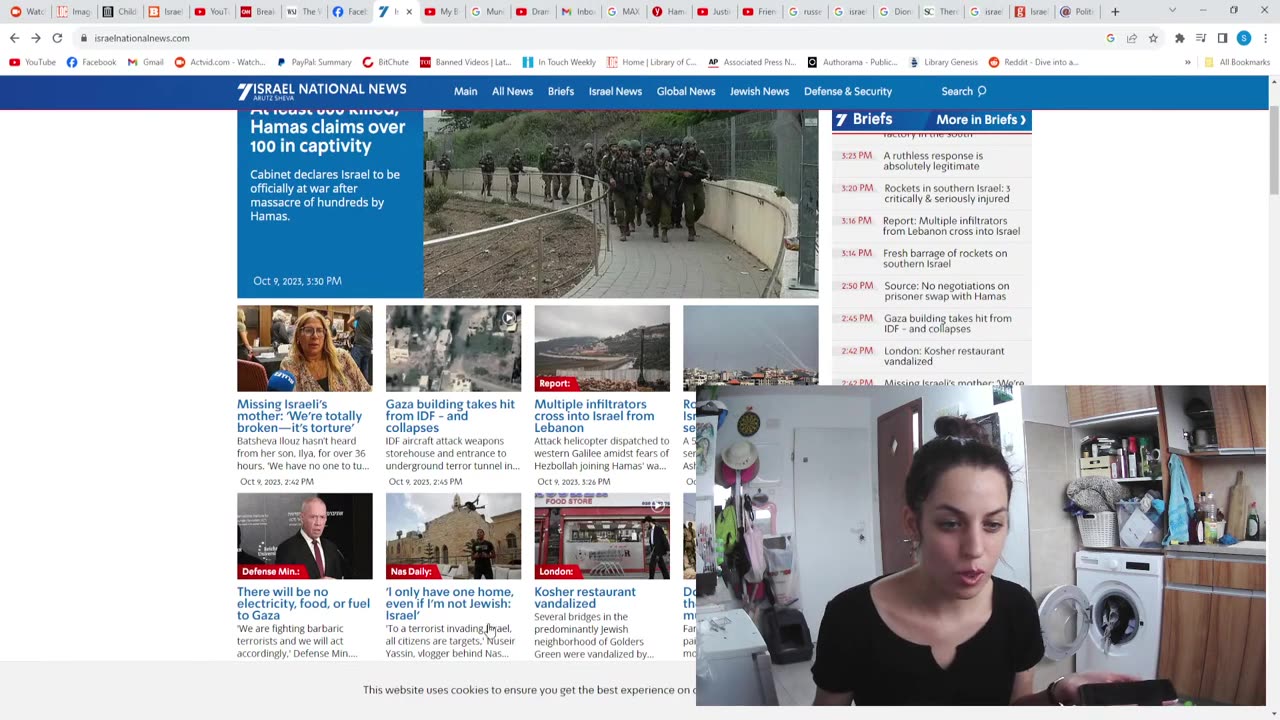Open the share page icon in address bar
1280x720 pixels.
[1132, 38]
